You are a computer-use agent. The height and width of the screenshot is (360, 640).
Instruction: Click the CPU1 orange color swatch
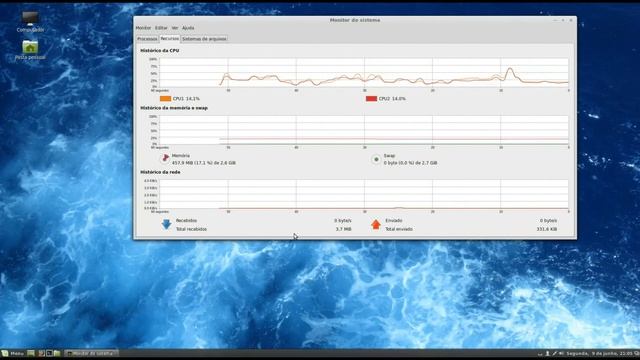tap(165, 98)
